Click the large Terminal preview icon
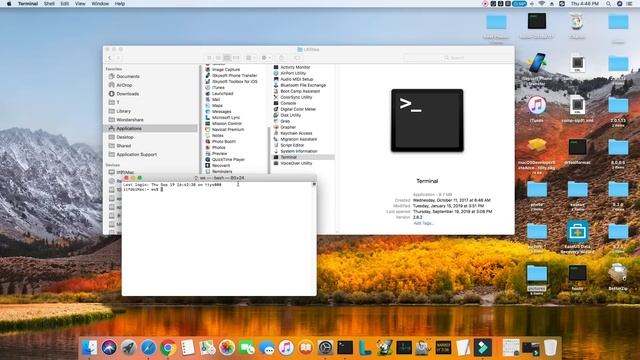This screenshot has width=640, height=360. (x=427, y=120)
